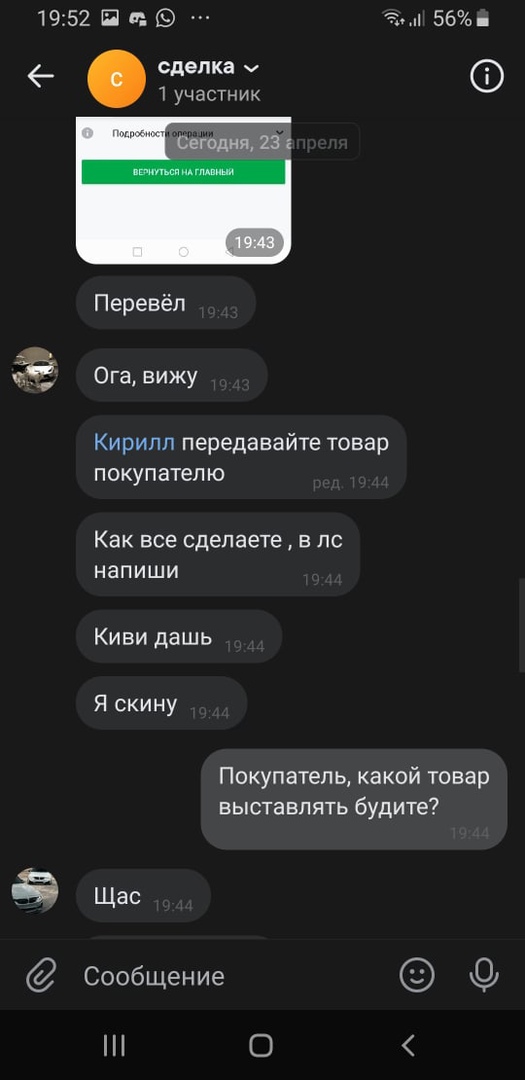Tap the sender avatar next to Щас
This screenshot has width=525, height=1080.
coord(35,891)
